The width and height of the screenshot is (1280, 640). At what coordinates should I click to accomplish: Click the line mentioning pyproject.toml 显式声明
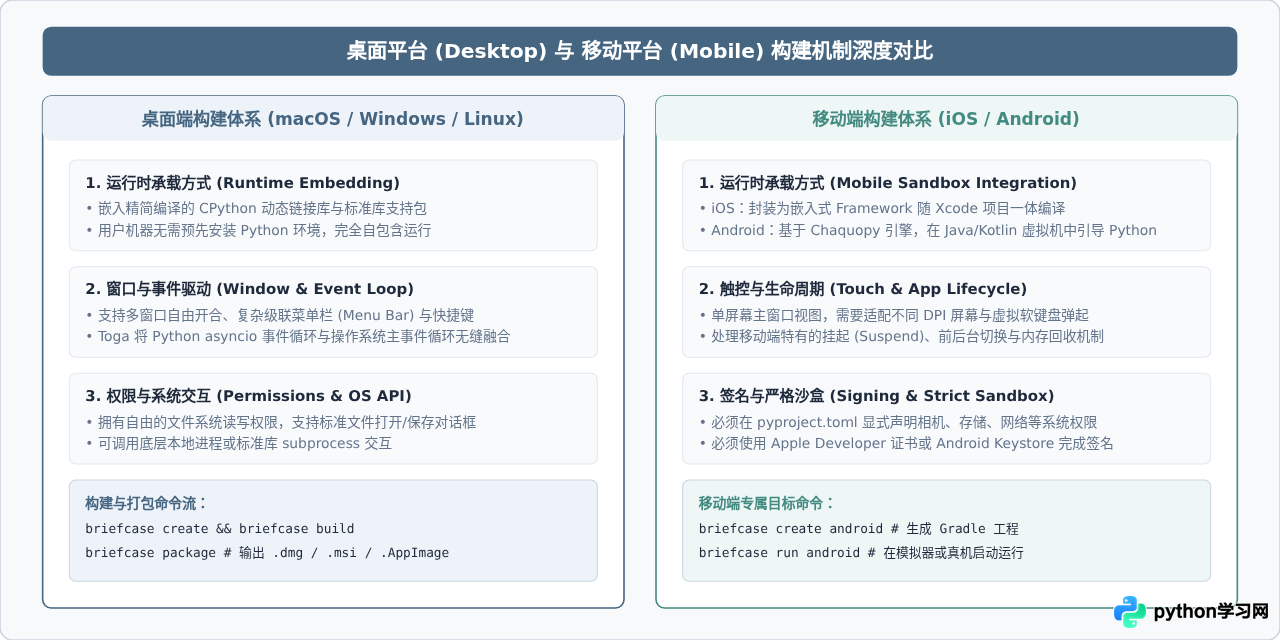click(898, 422)
